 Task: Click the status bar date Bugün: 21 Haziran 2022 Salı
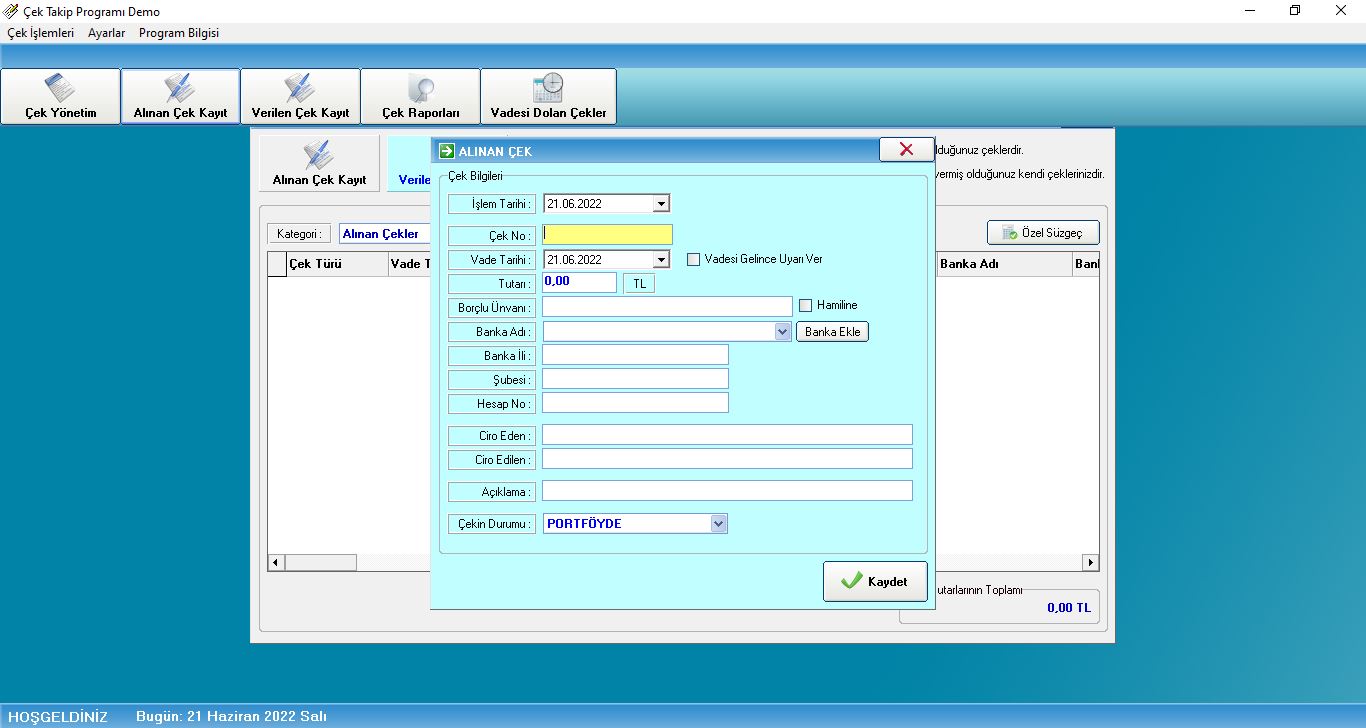click(x=231, y=716)
